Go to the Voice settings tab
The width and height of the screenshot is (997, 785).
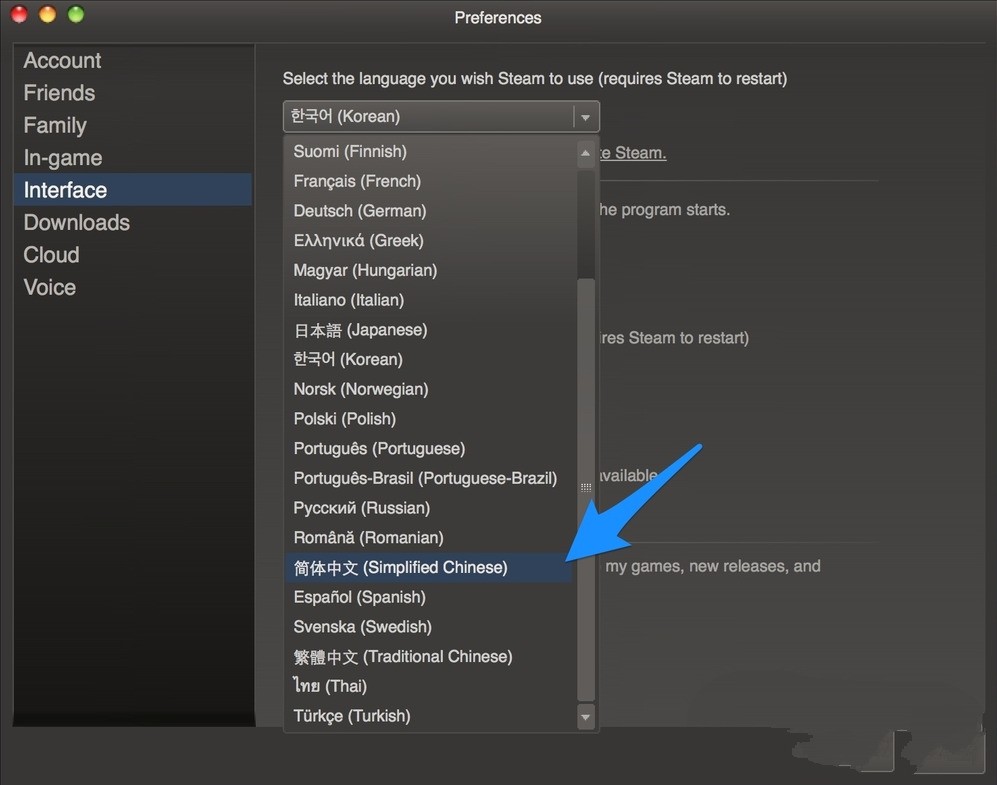[x=50, y=288]
